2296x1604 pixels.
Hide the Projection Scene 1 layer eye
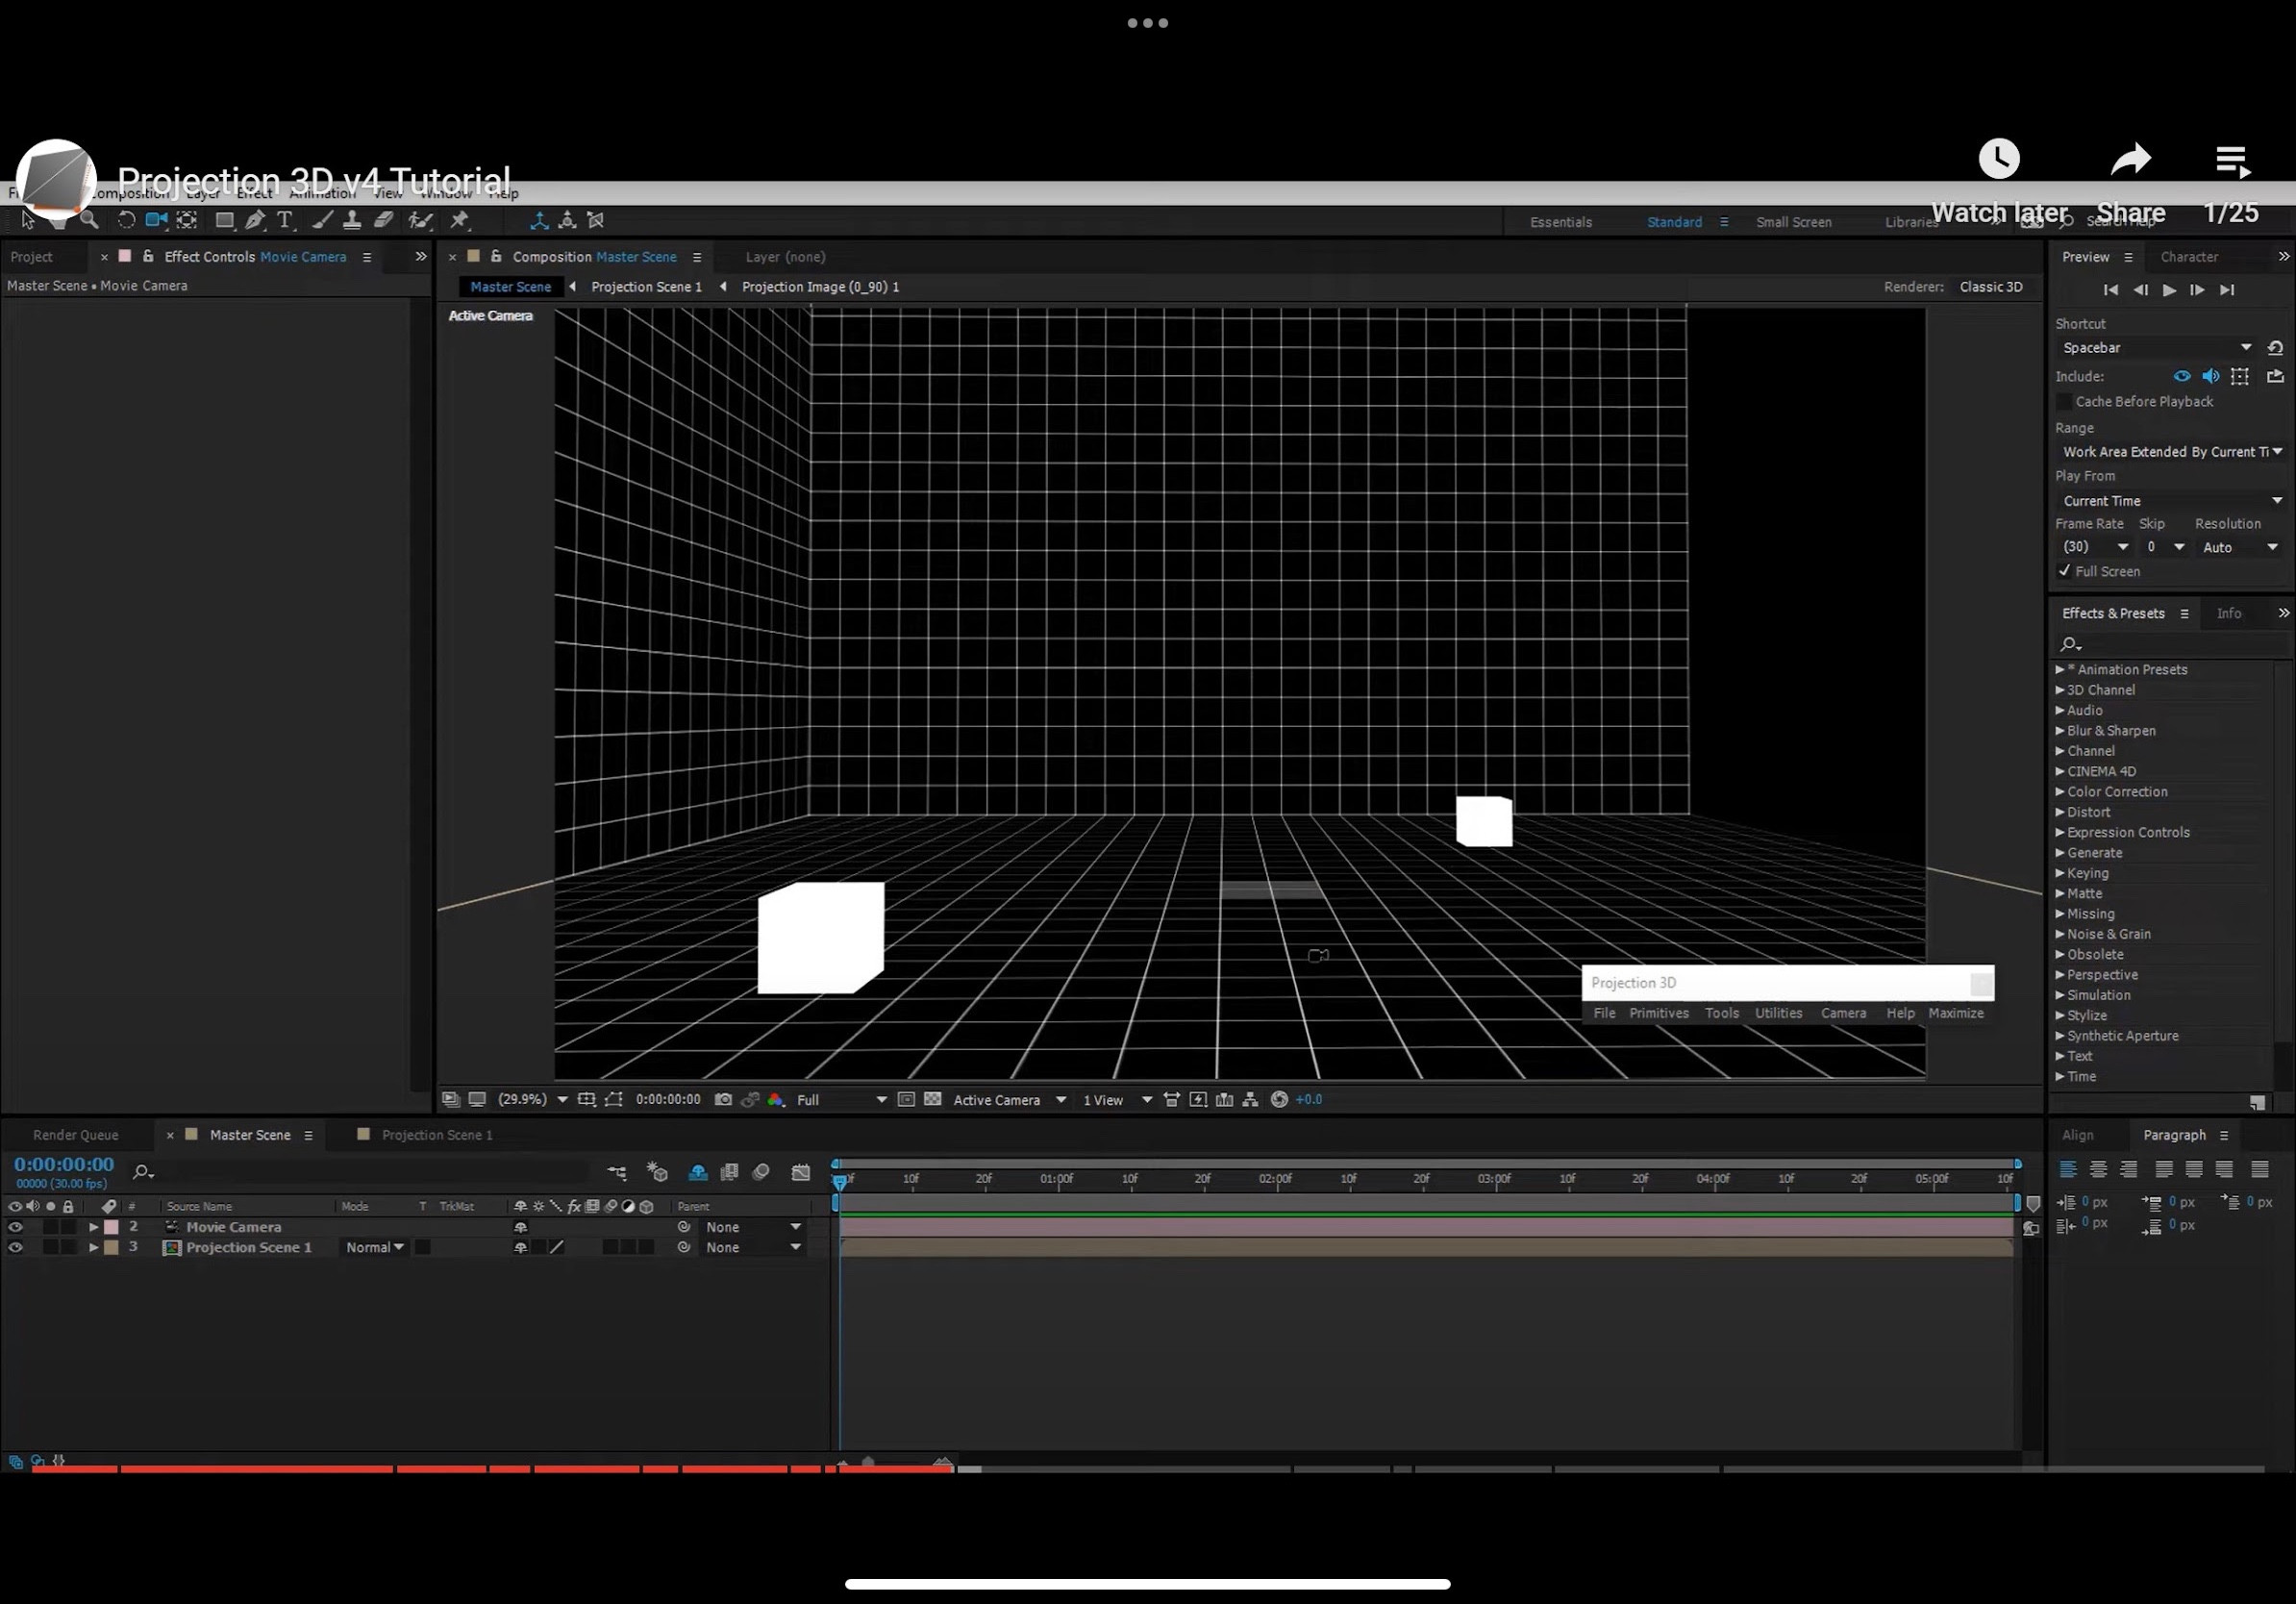15,1247
